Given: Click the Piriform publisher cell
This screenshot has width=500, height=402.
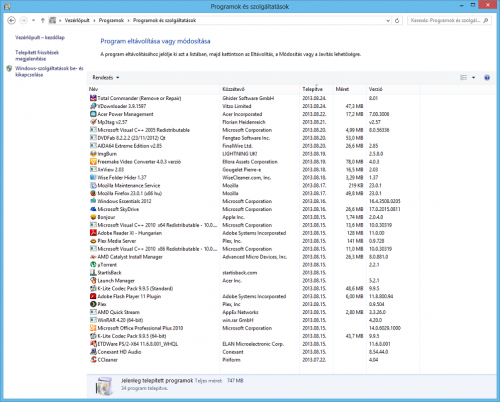Looking at the screenshot, I should click(231, 360).
